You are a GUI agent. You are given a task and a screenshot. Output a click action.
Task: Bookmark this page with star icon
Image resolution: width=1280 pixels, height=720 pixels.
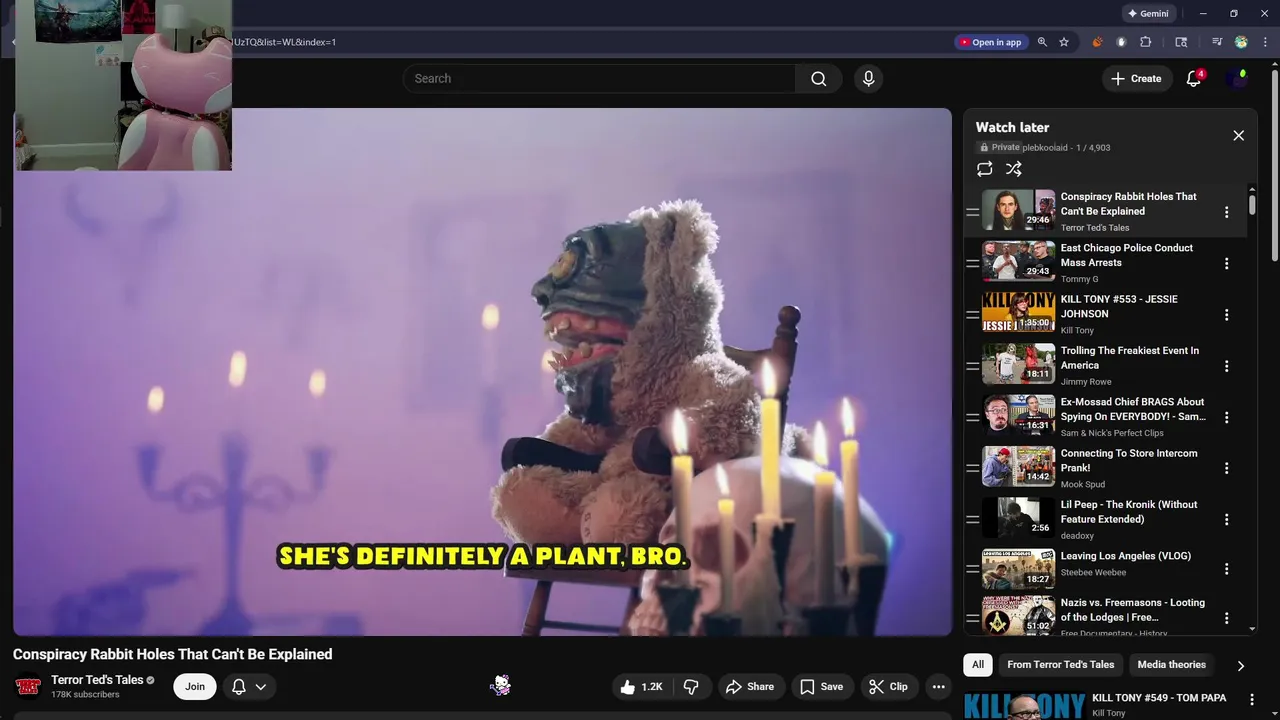click(1064, 42)
